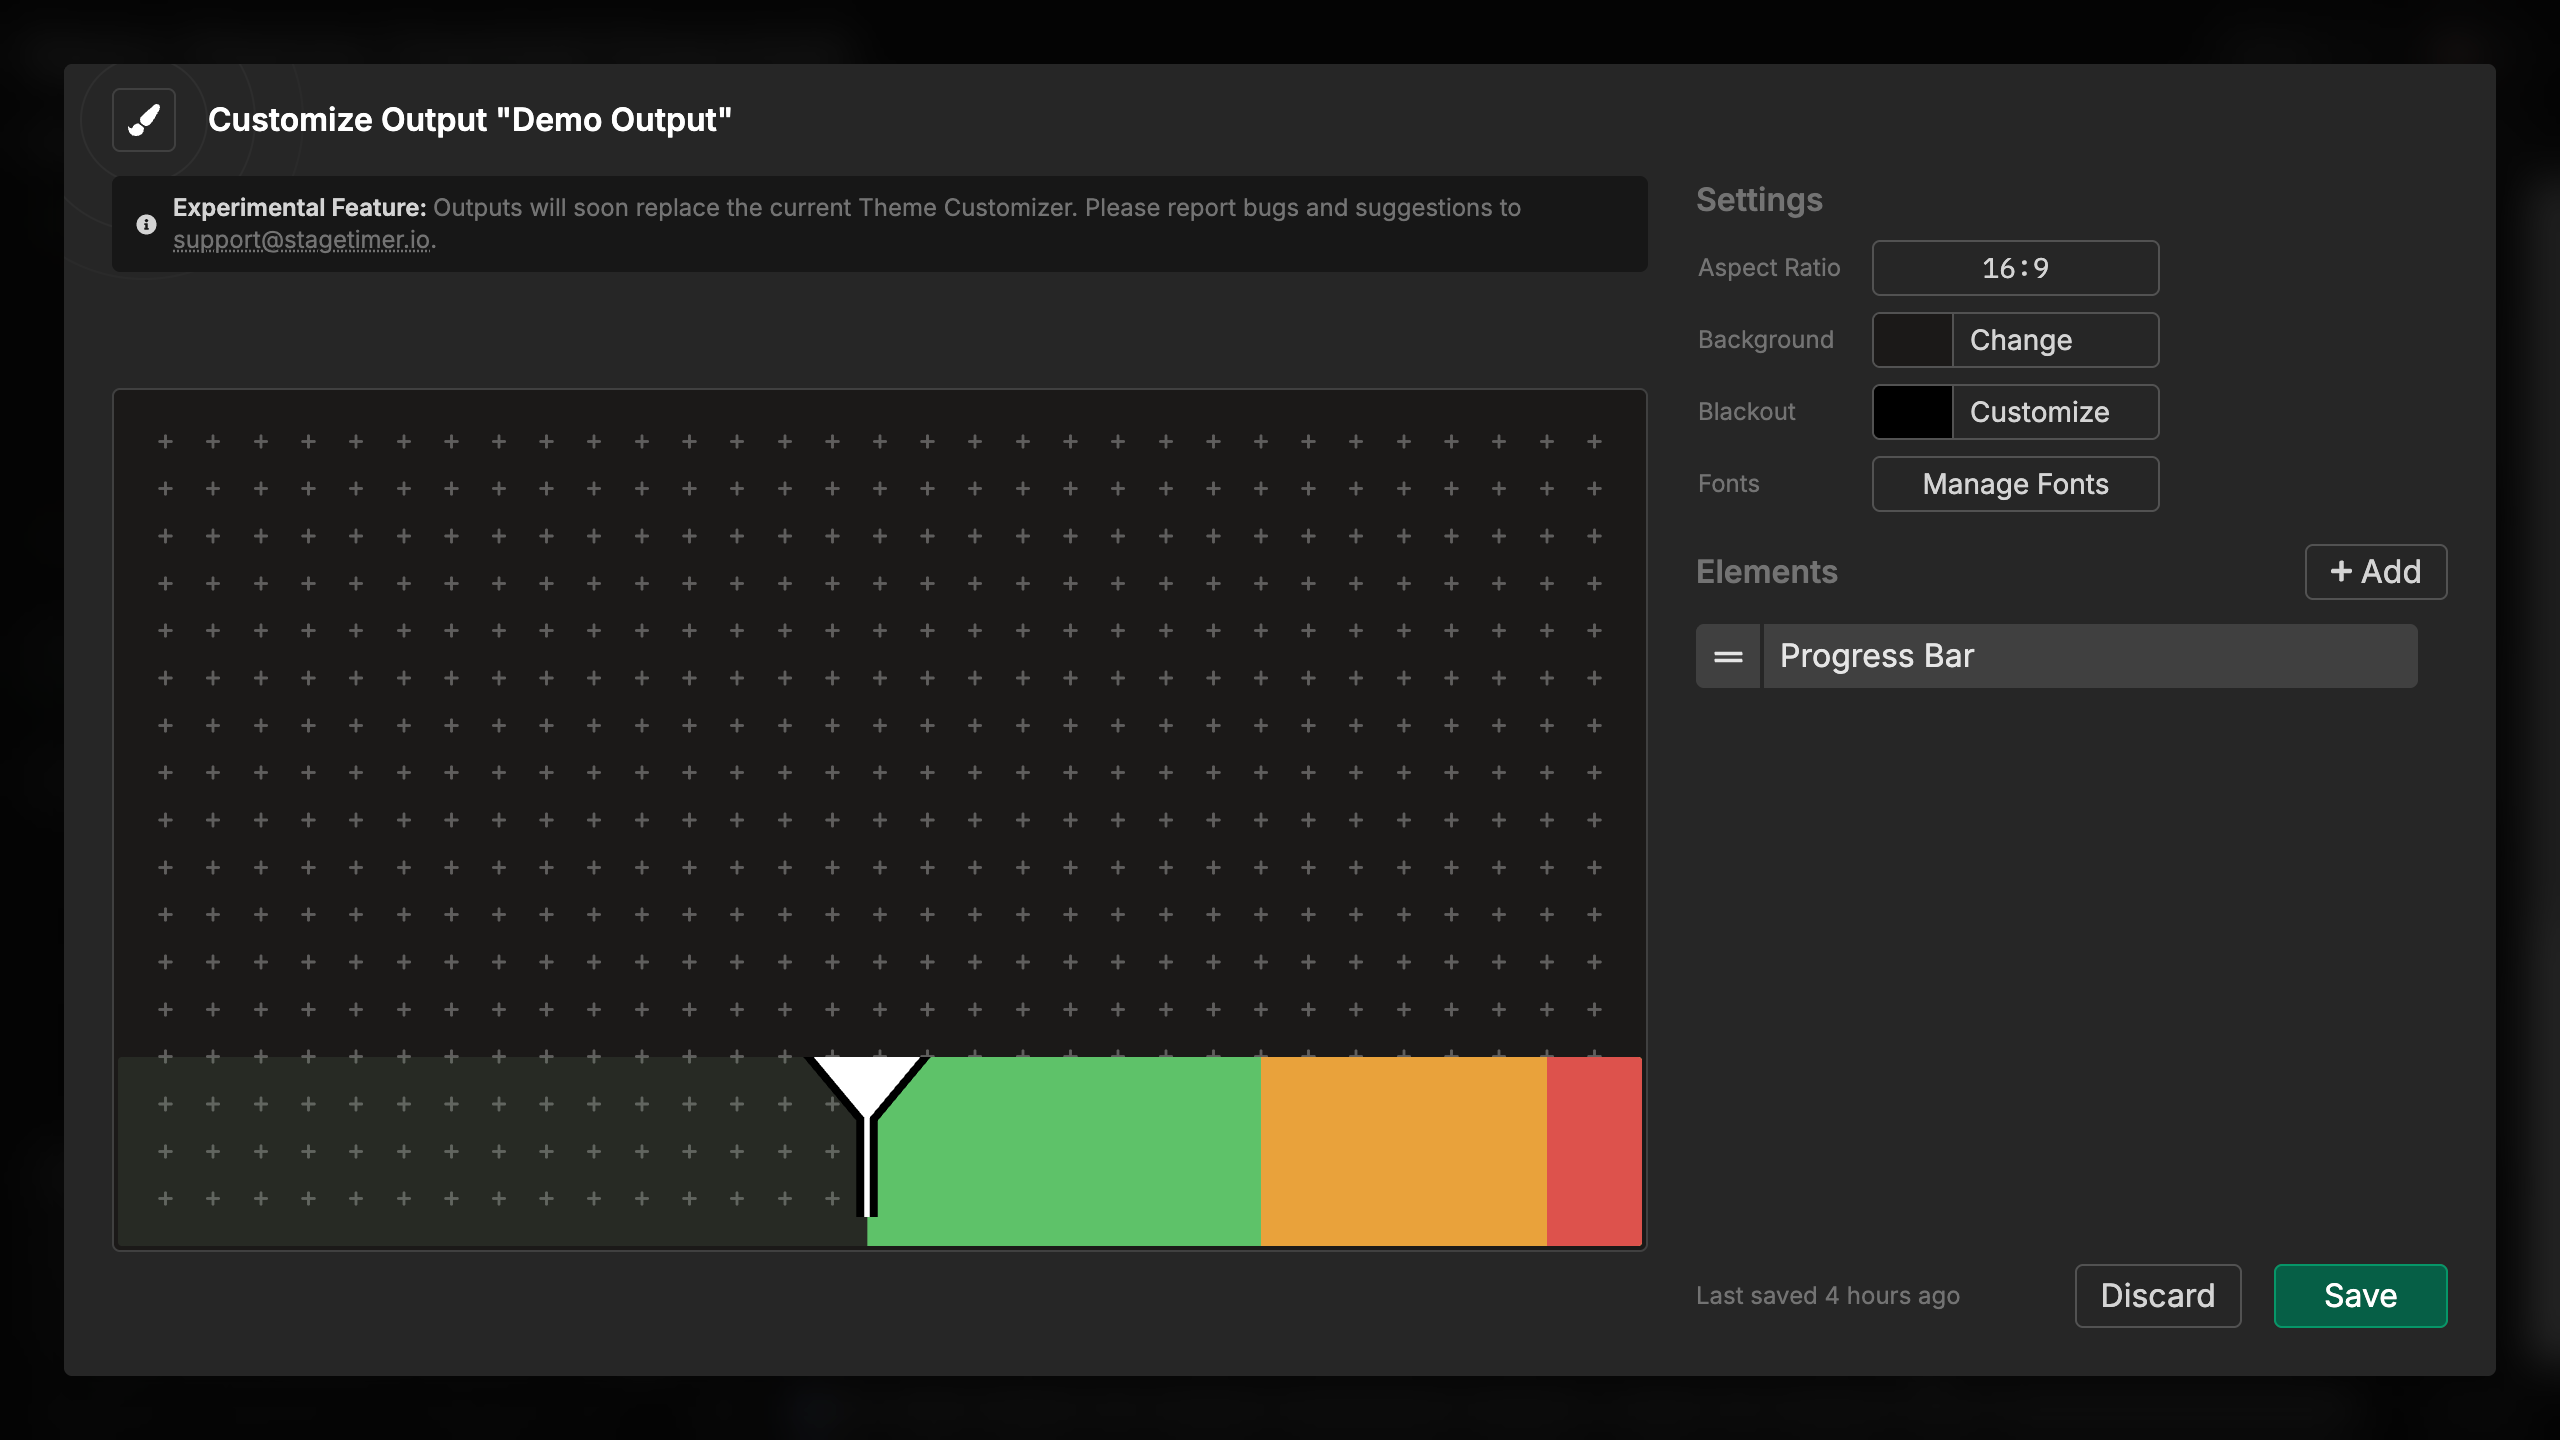The height and width of the screenshot is (1440, 2560).
Task: Open Manage Fonts
Action: pyautogui.click(x=2015, y=483)
